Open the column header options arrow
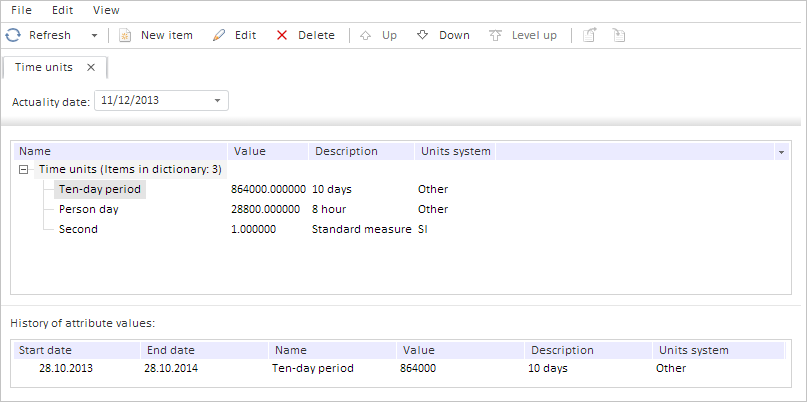Viewport: 807px width, 402px height. 780,151
